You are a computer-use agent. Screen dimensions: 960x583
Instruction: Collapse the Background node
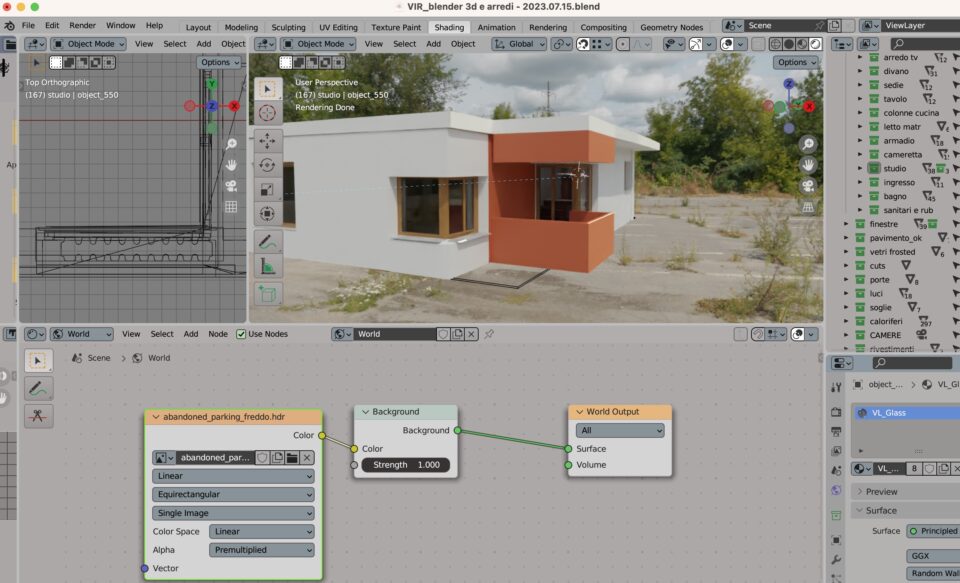point(365,412)
